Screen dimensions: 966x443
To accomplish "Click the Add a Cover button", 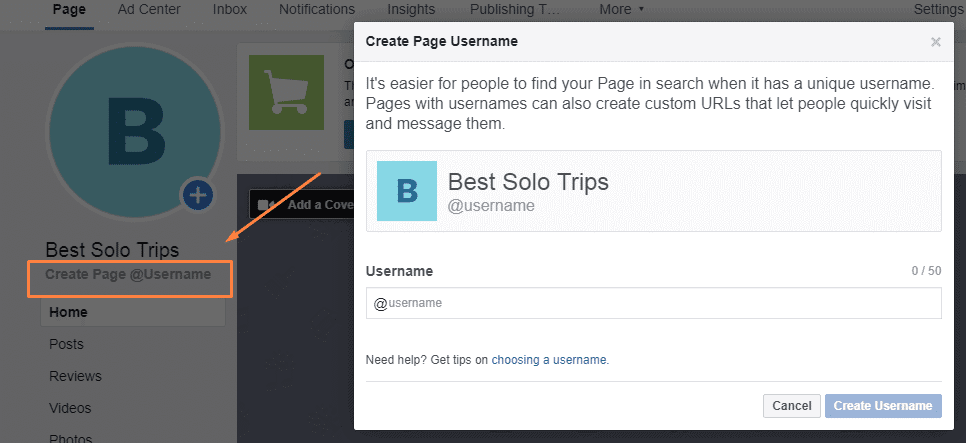I will click(x=301, y=205).
